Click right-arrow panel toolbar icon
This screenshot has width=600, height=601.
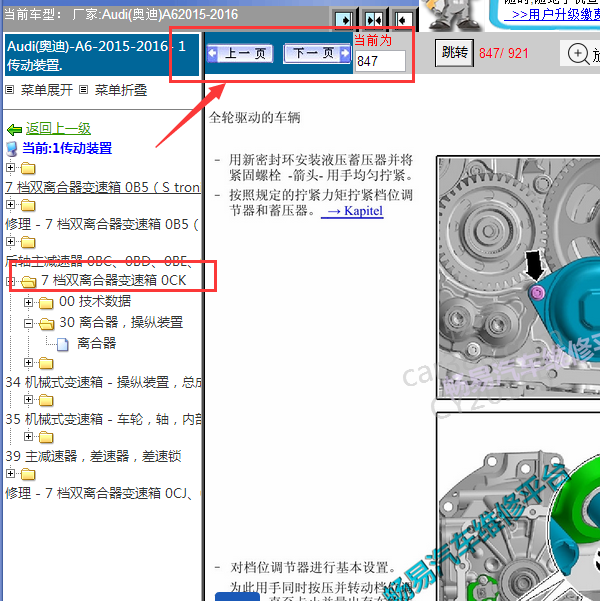click(344, 20)
